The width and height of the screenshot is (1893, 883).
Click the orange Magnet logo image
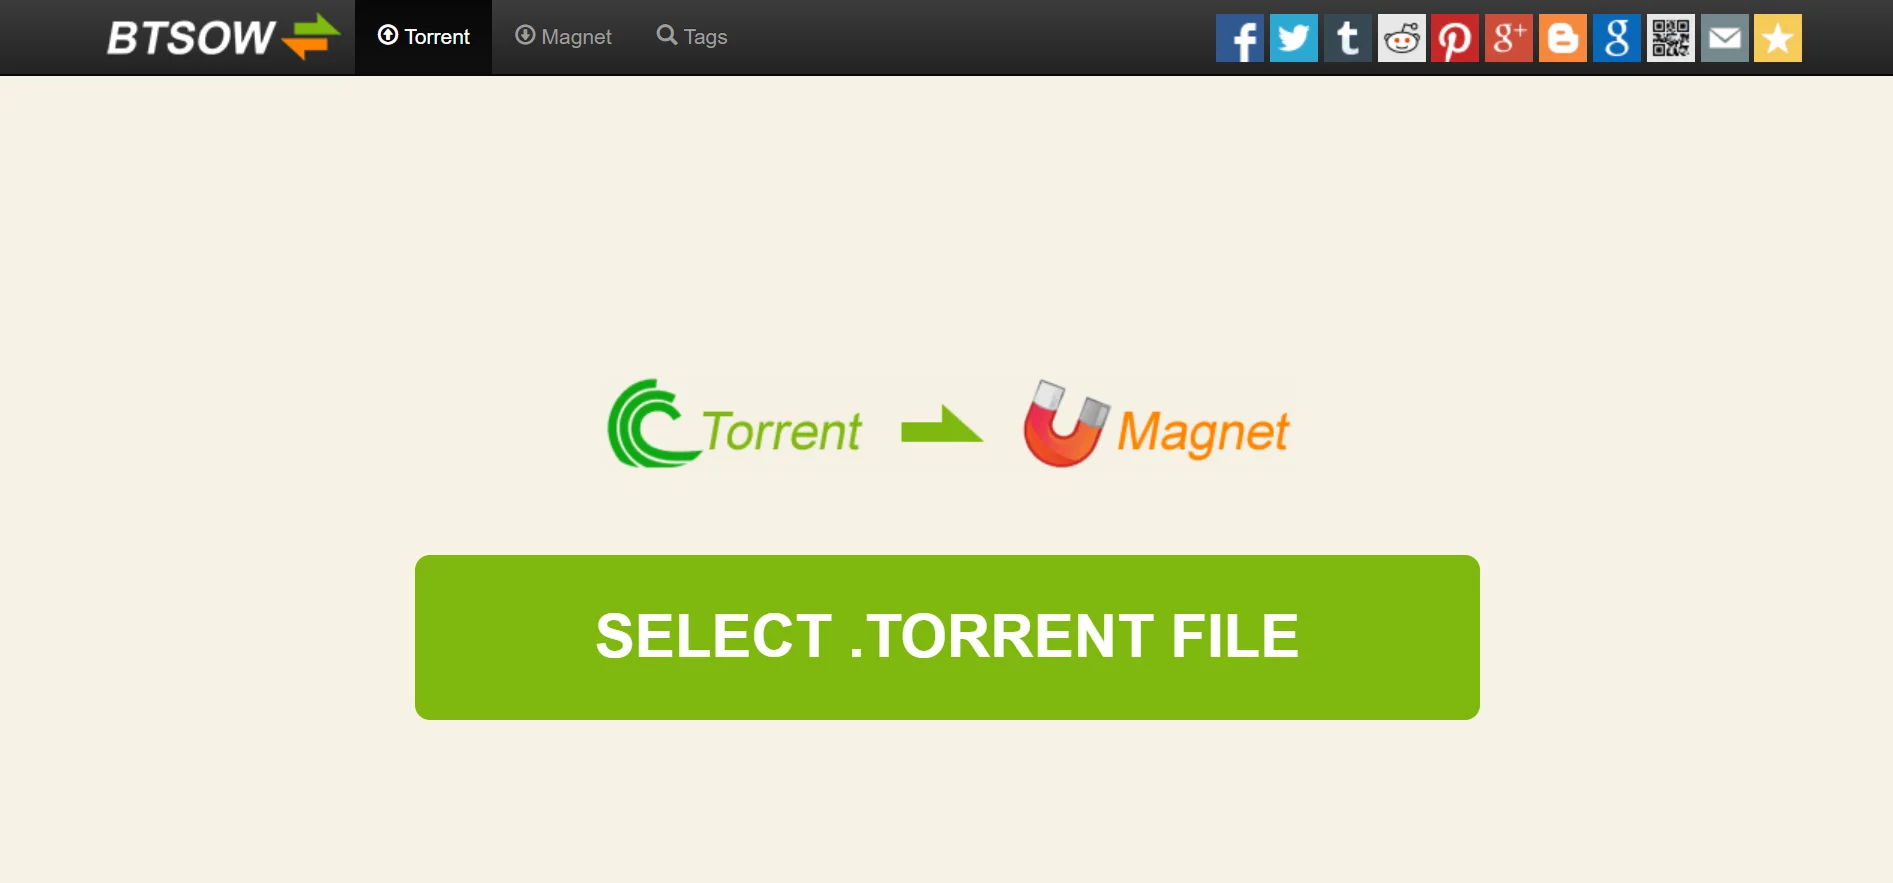[1157, 424]
